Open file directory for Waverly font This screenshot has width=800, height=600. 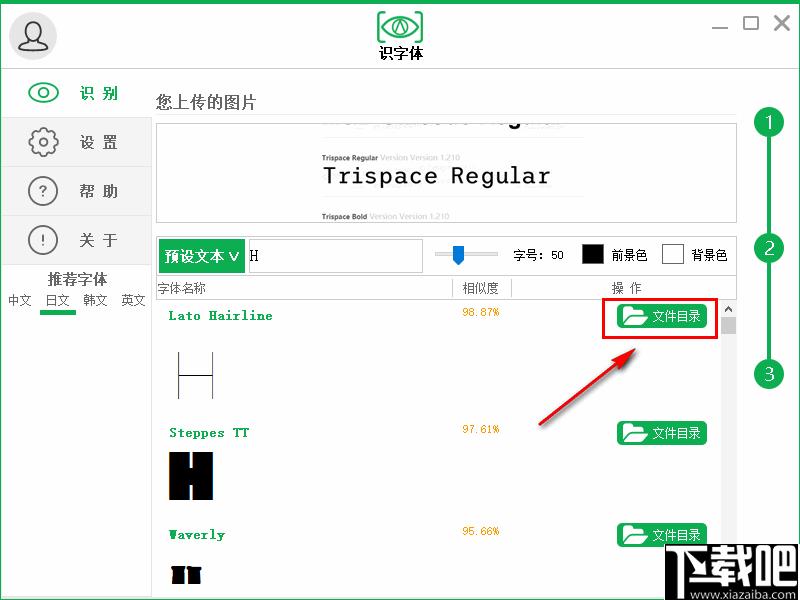[x=661, y=535]
